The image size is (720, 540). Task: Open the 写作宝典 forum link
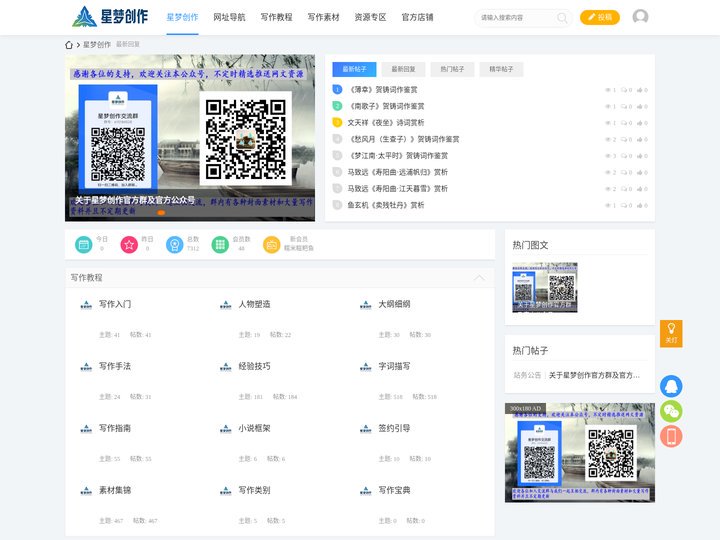pos(394,490)
